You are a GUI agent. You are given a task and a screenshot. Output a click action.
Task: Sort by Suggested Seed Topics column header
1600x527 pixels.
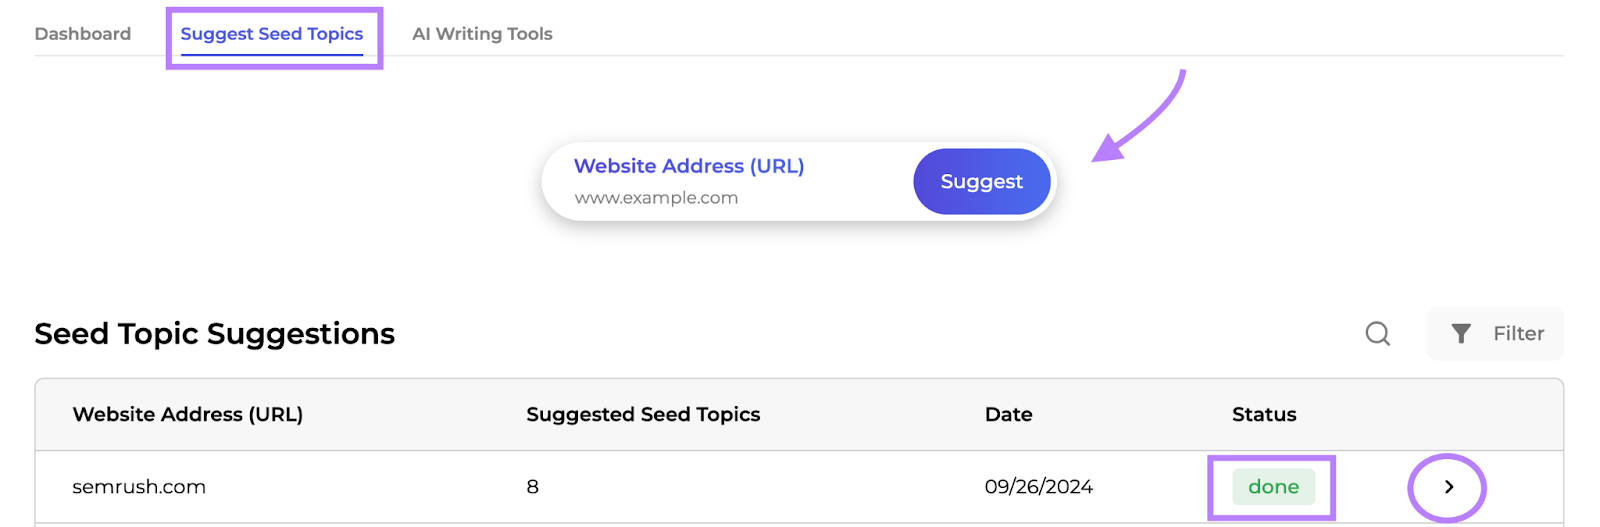pyautogui.click(x=643, y=414)
